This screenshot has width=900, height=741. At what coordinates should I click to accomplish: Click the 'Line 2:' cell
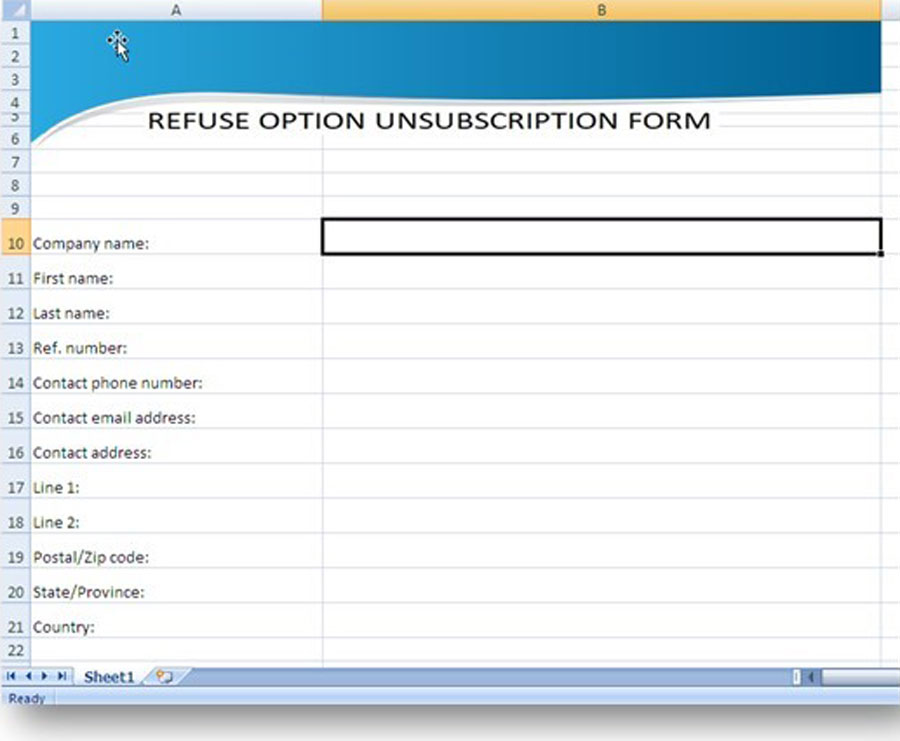(176, 516)
